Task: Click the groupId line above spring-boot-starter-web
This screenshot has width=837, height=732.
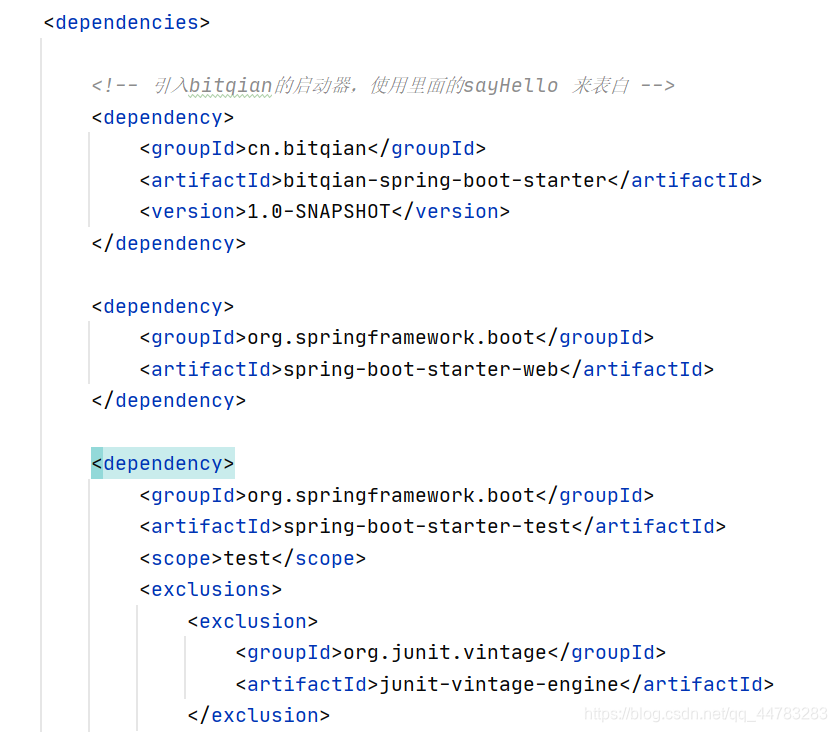Action: 397,338
